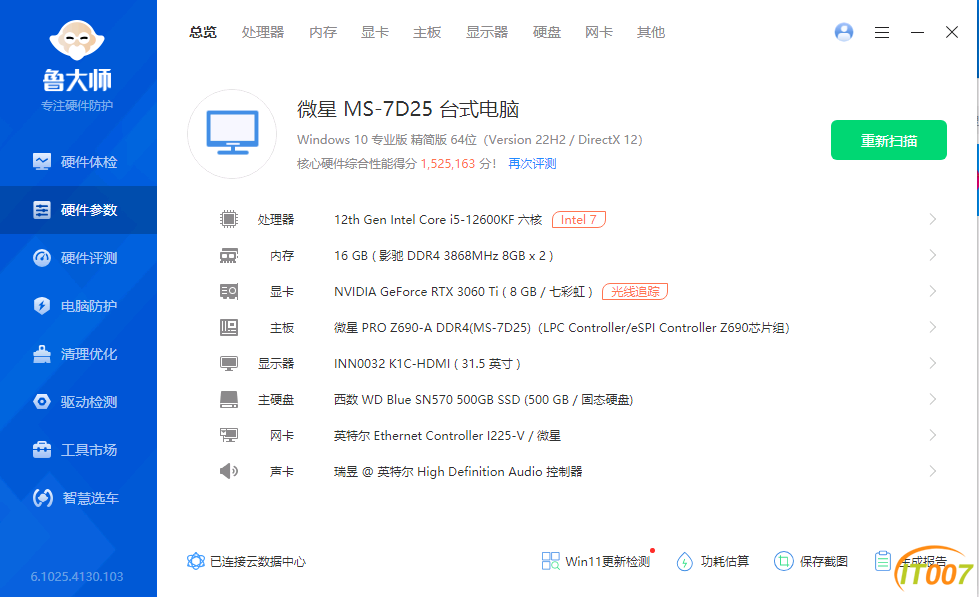Switch to the 其他 tab
Screen dimensions: 979x597
(x=651, y=32)
